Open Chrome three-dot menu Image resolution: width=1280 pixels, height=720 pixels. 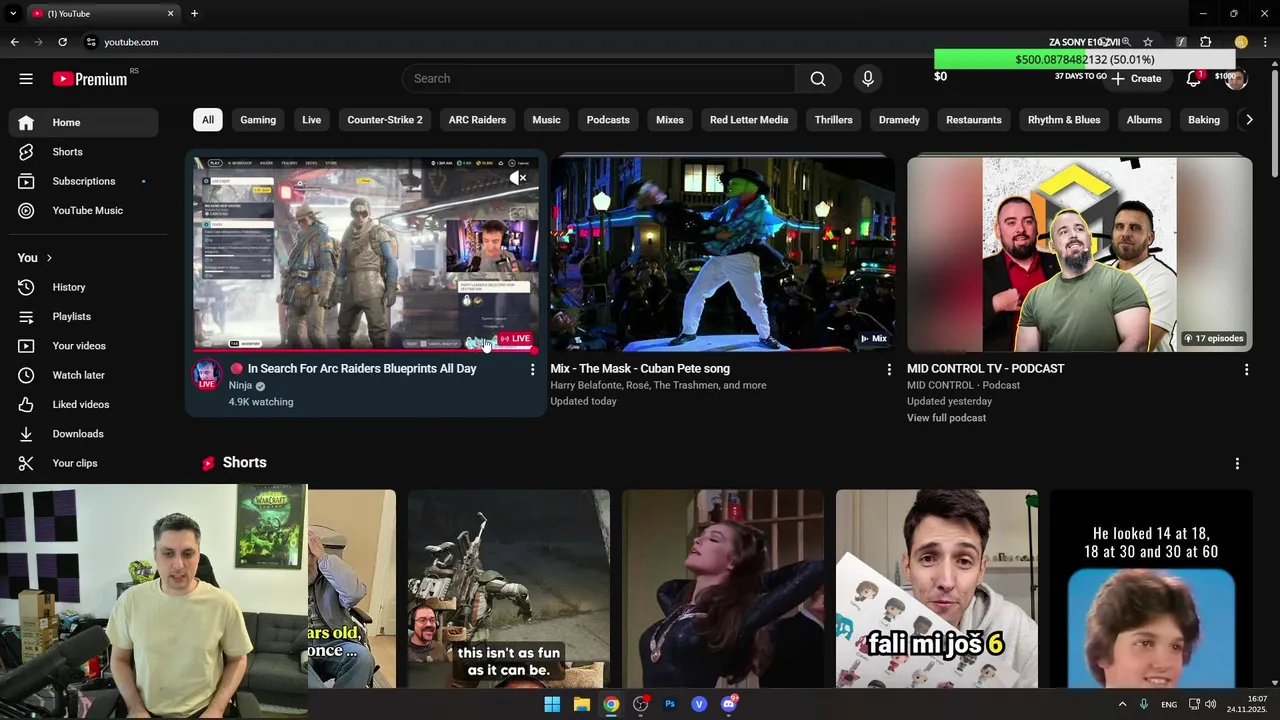(1266, 42)
